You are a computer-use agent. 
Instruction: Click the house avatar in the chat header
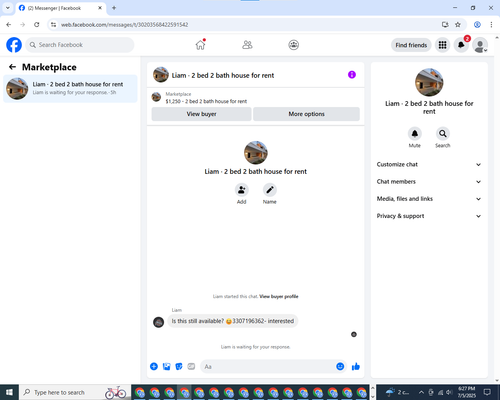click(161, 75)
